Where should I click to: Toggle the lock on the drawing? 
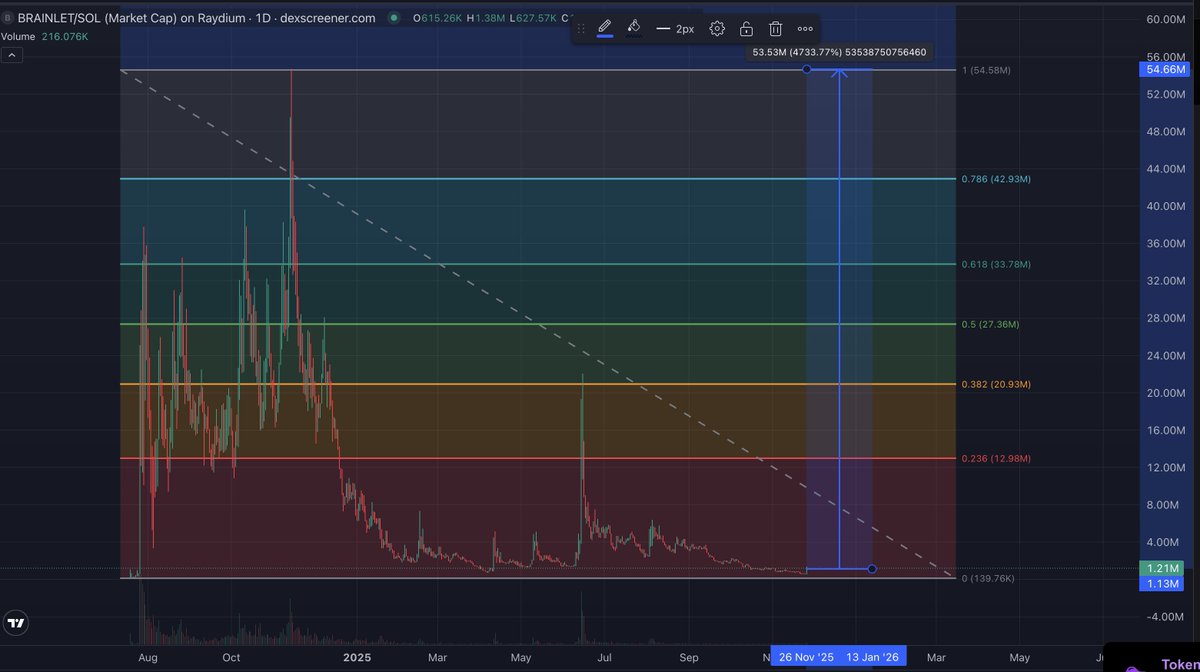click(x=746, y=29)
